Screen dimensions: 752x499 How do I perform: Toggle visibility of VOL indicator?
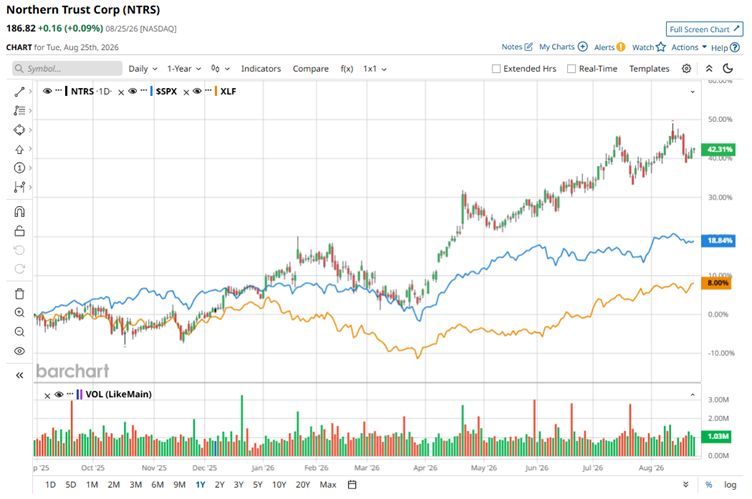pos(59,394)
